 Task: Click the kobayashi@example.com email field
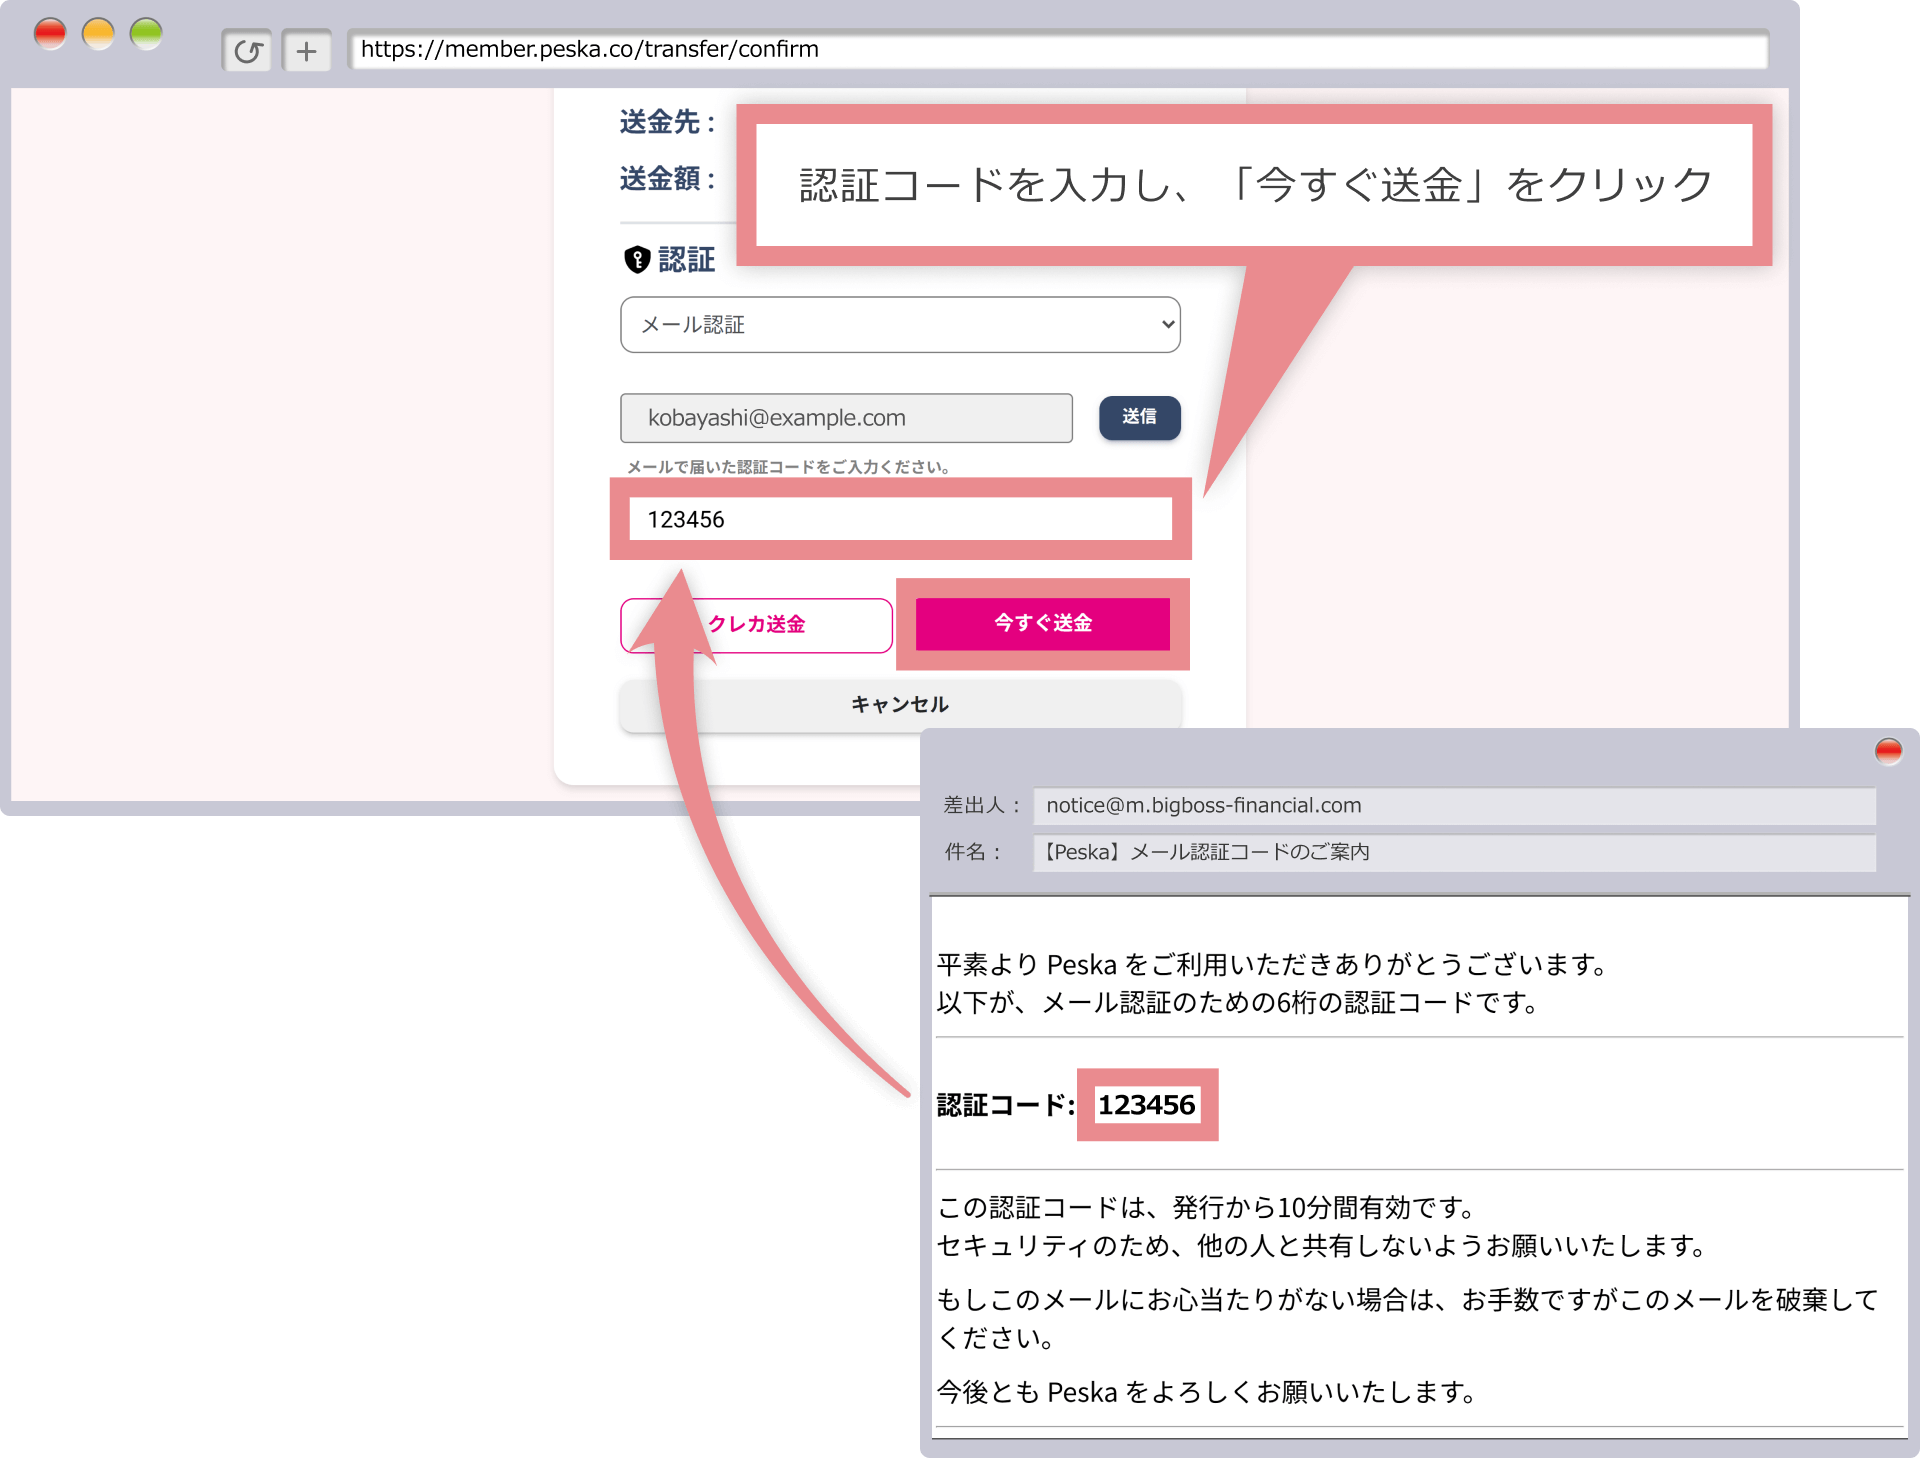pos(846,418)
